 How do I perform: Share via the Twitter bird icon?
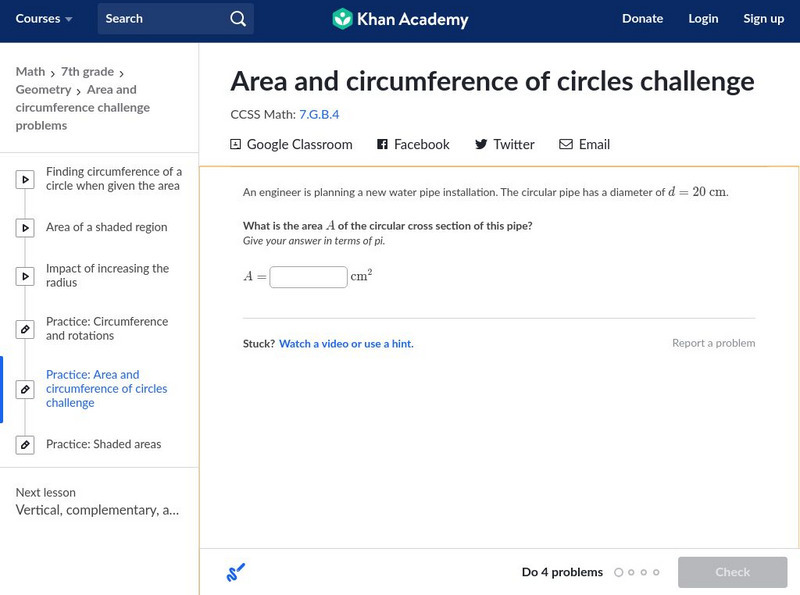(x=481, y=145)
